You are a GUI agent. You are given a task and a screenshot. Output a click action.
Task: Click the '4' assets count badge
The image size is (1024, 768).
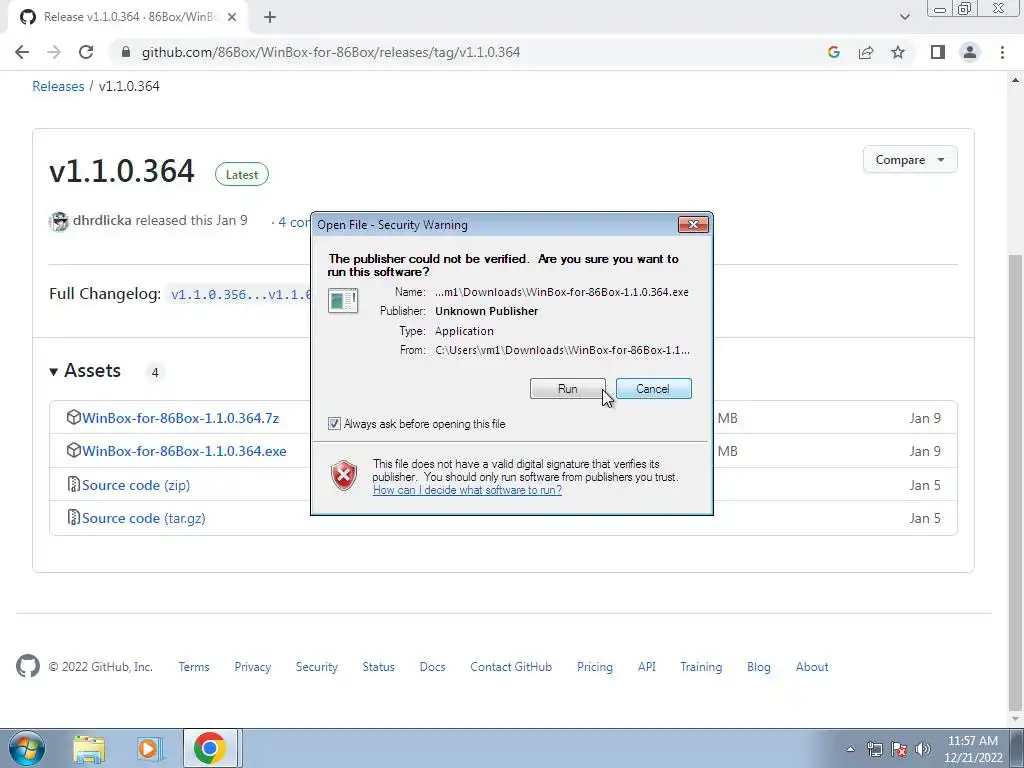155,372
